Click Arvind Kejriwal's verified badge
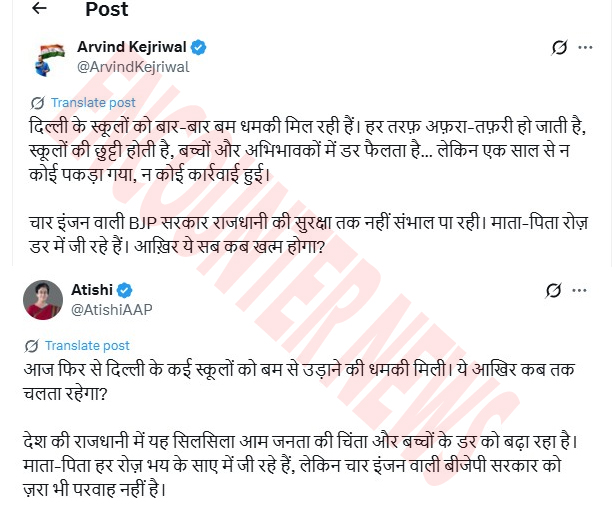Screen dimensions: 613x510 (199, 47)
